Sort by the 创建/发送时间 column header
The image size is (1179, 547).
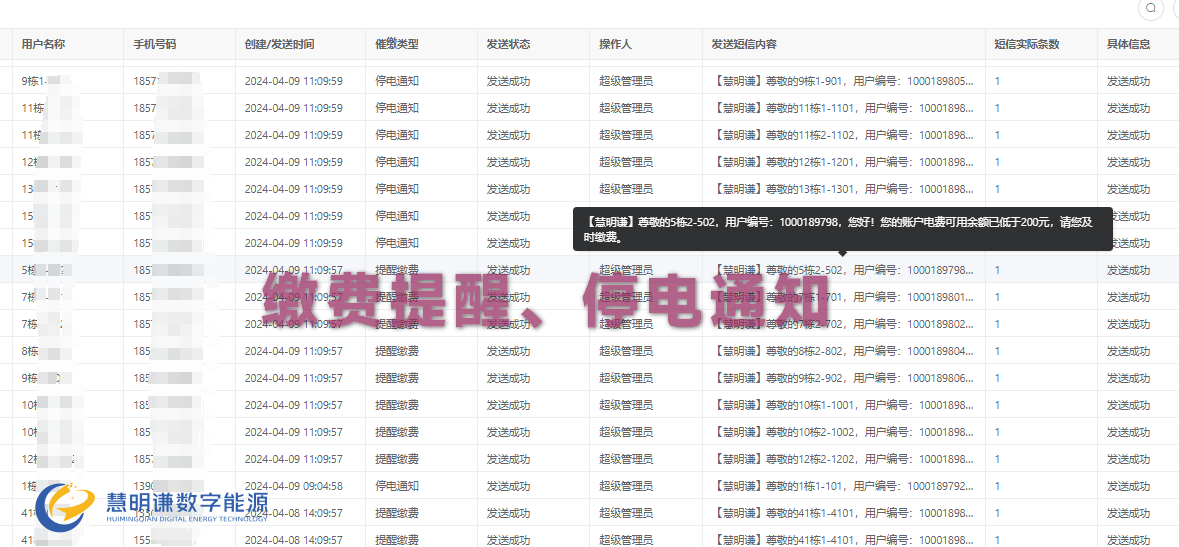pos(279,44)
